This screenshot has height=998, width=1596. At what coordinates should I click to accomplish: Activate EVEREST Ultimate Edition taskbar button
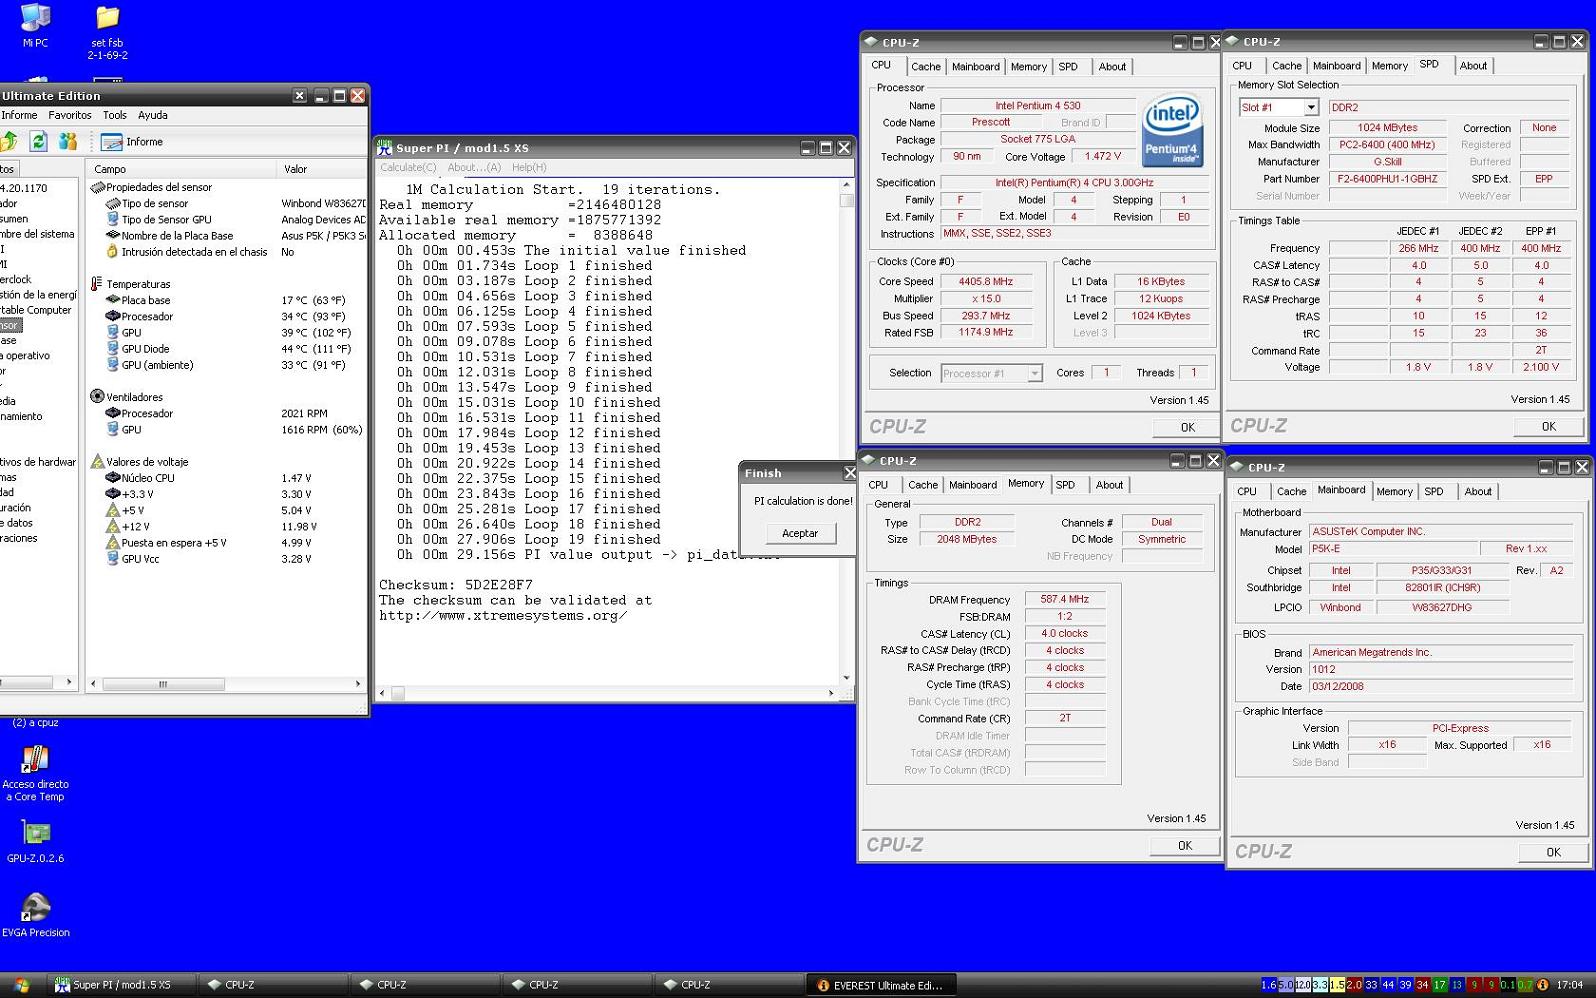coord(881,985)
